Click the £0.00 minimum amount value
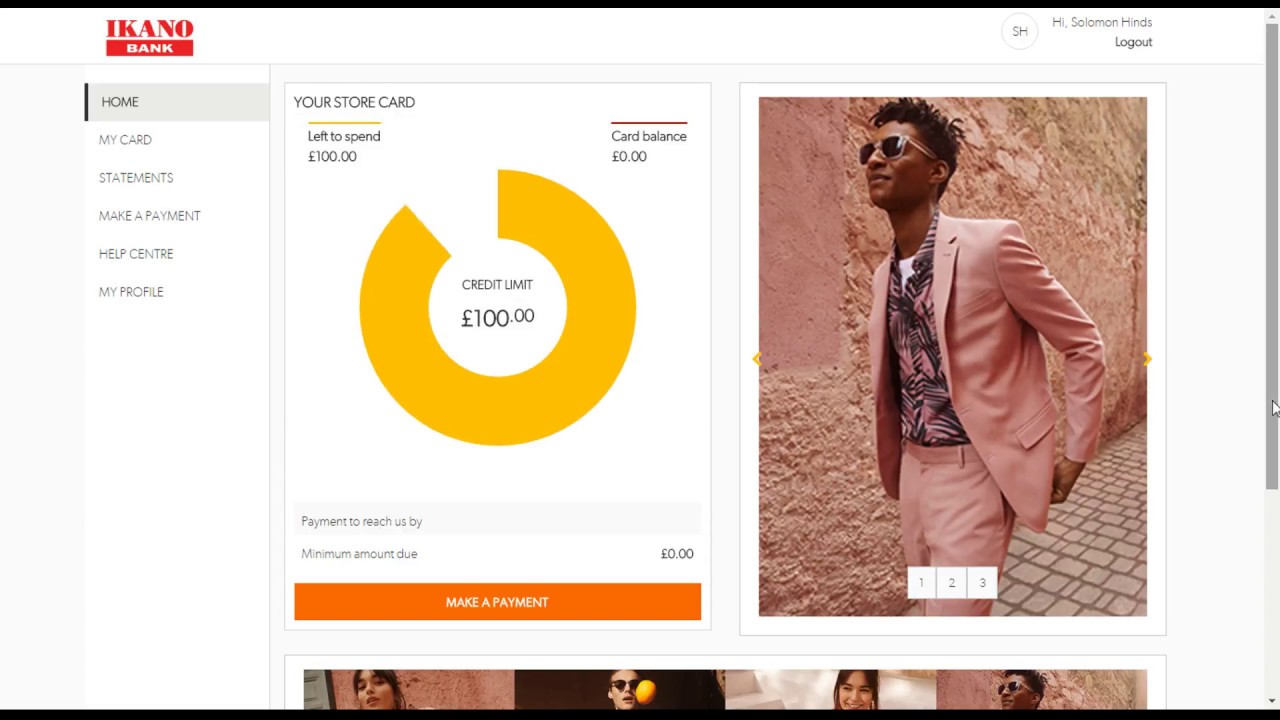The image size is (1280, 720). [677, 554]
